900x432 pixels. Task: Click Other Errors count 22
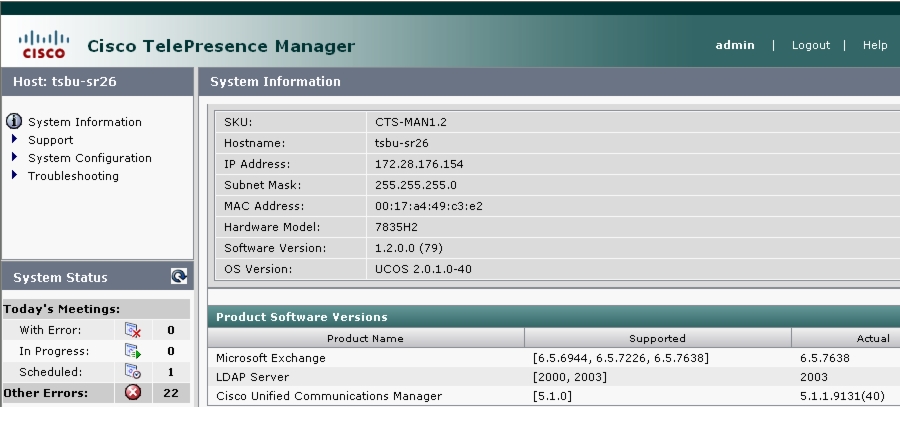coord(171,393)
